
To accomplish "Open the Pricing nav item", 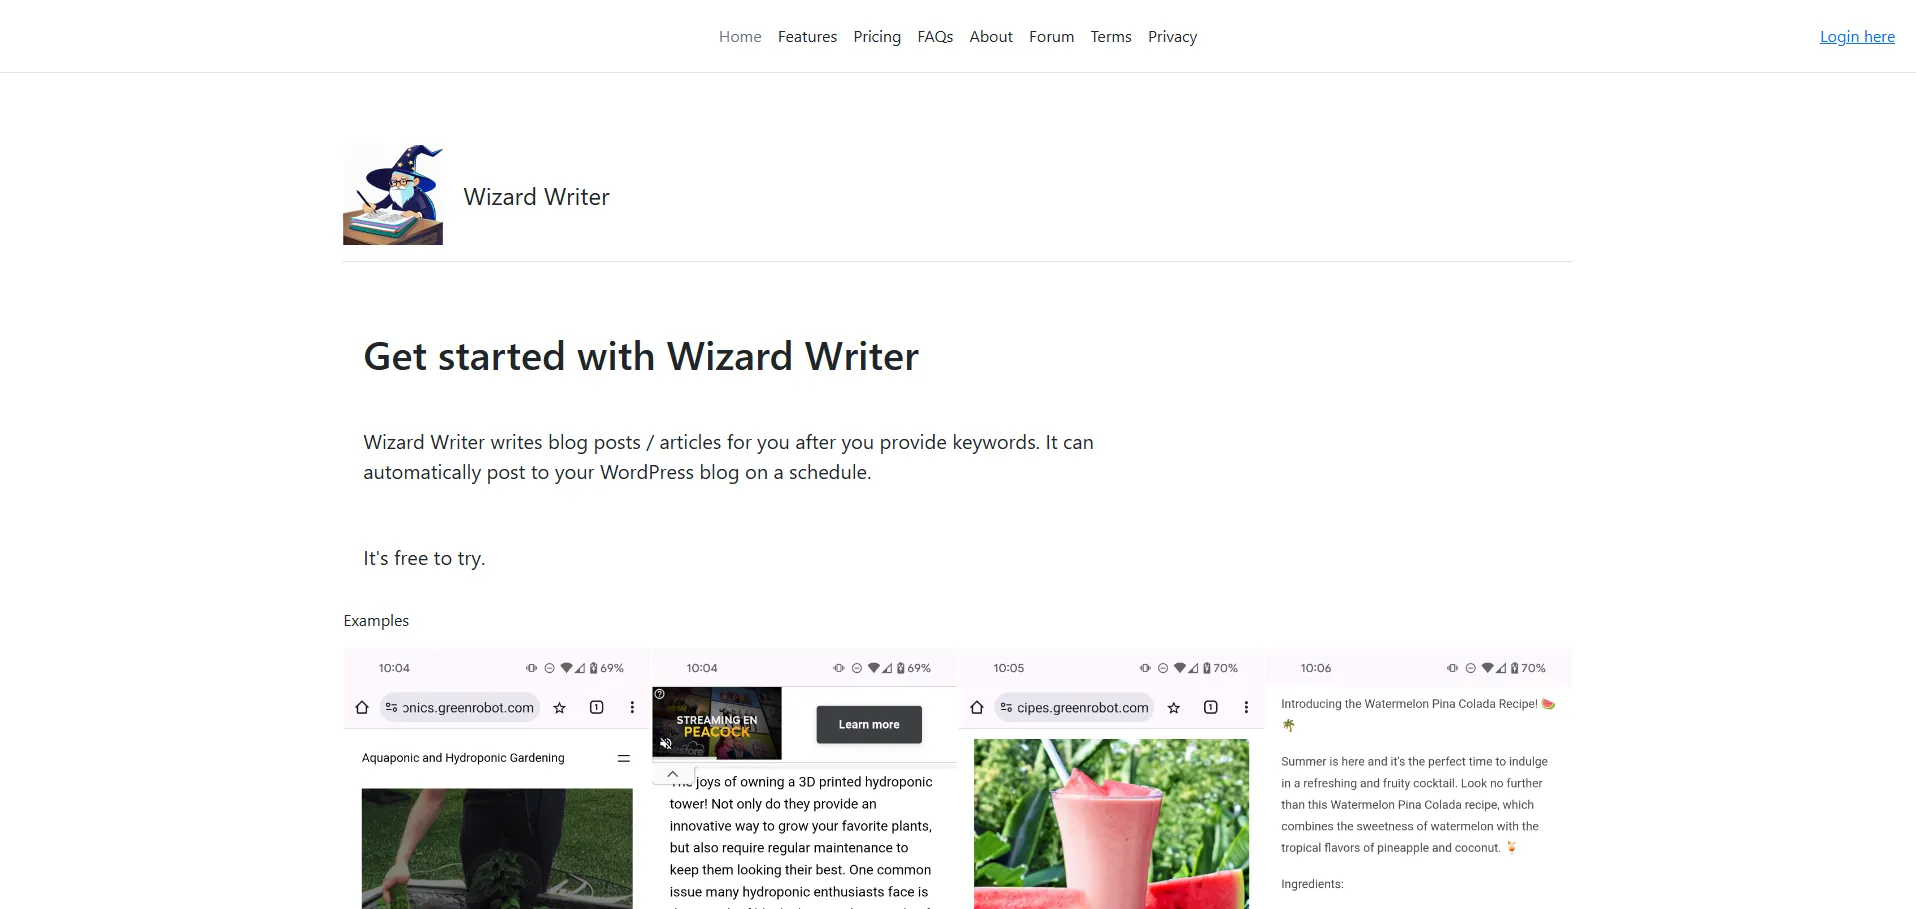I will click(877, 37).
